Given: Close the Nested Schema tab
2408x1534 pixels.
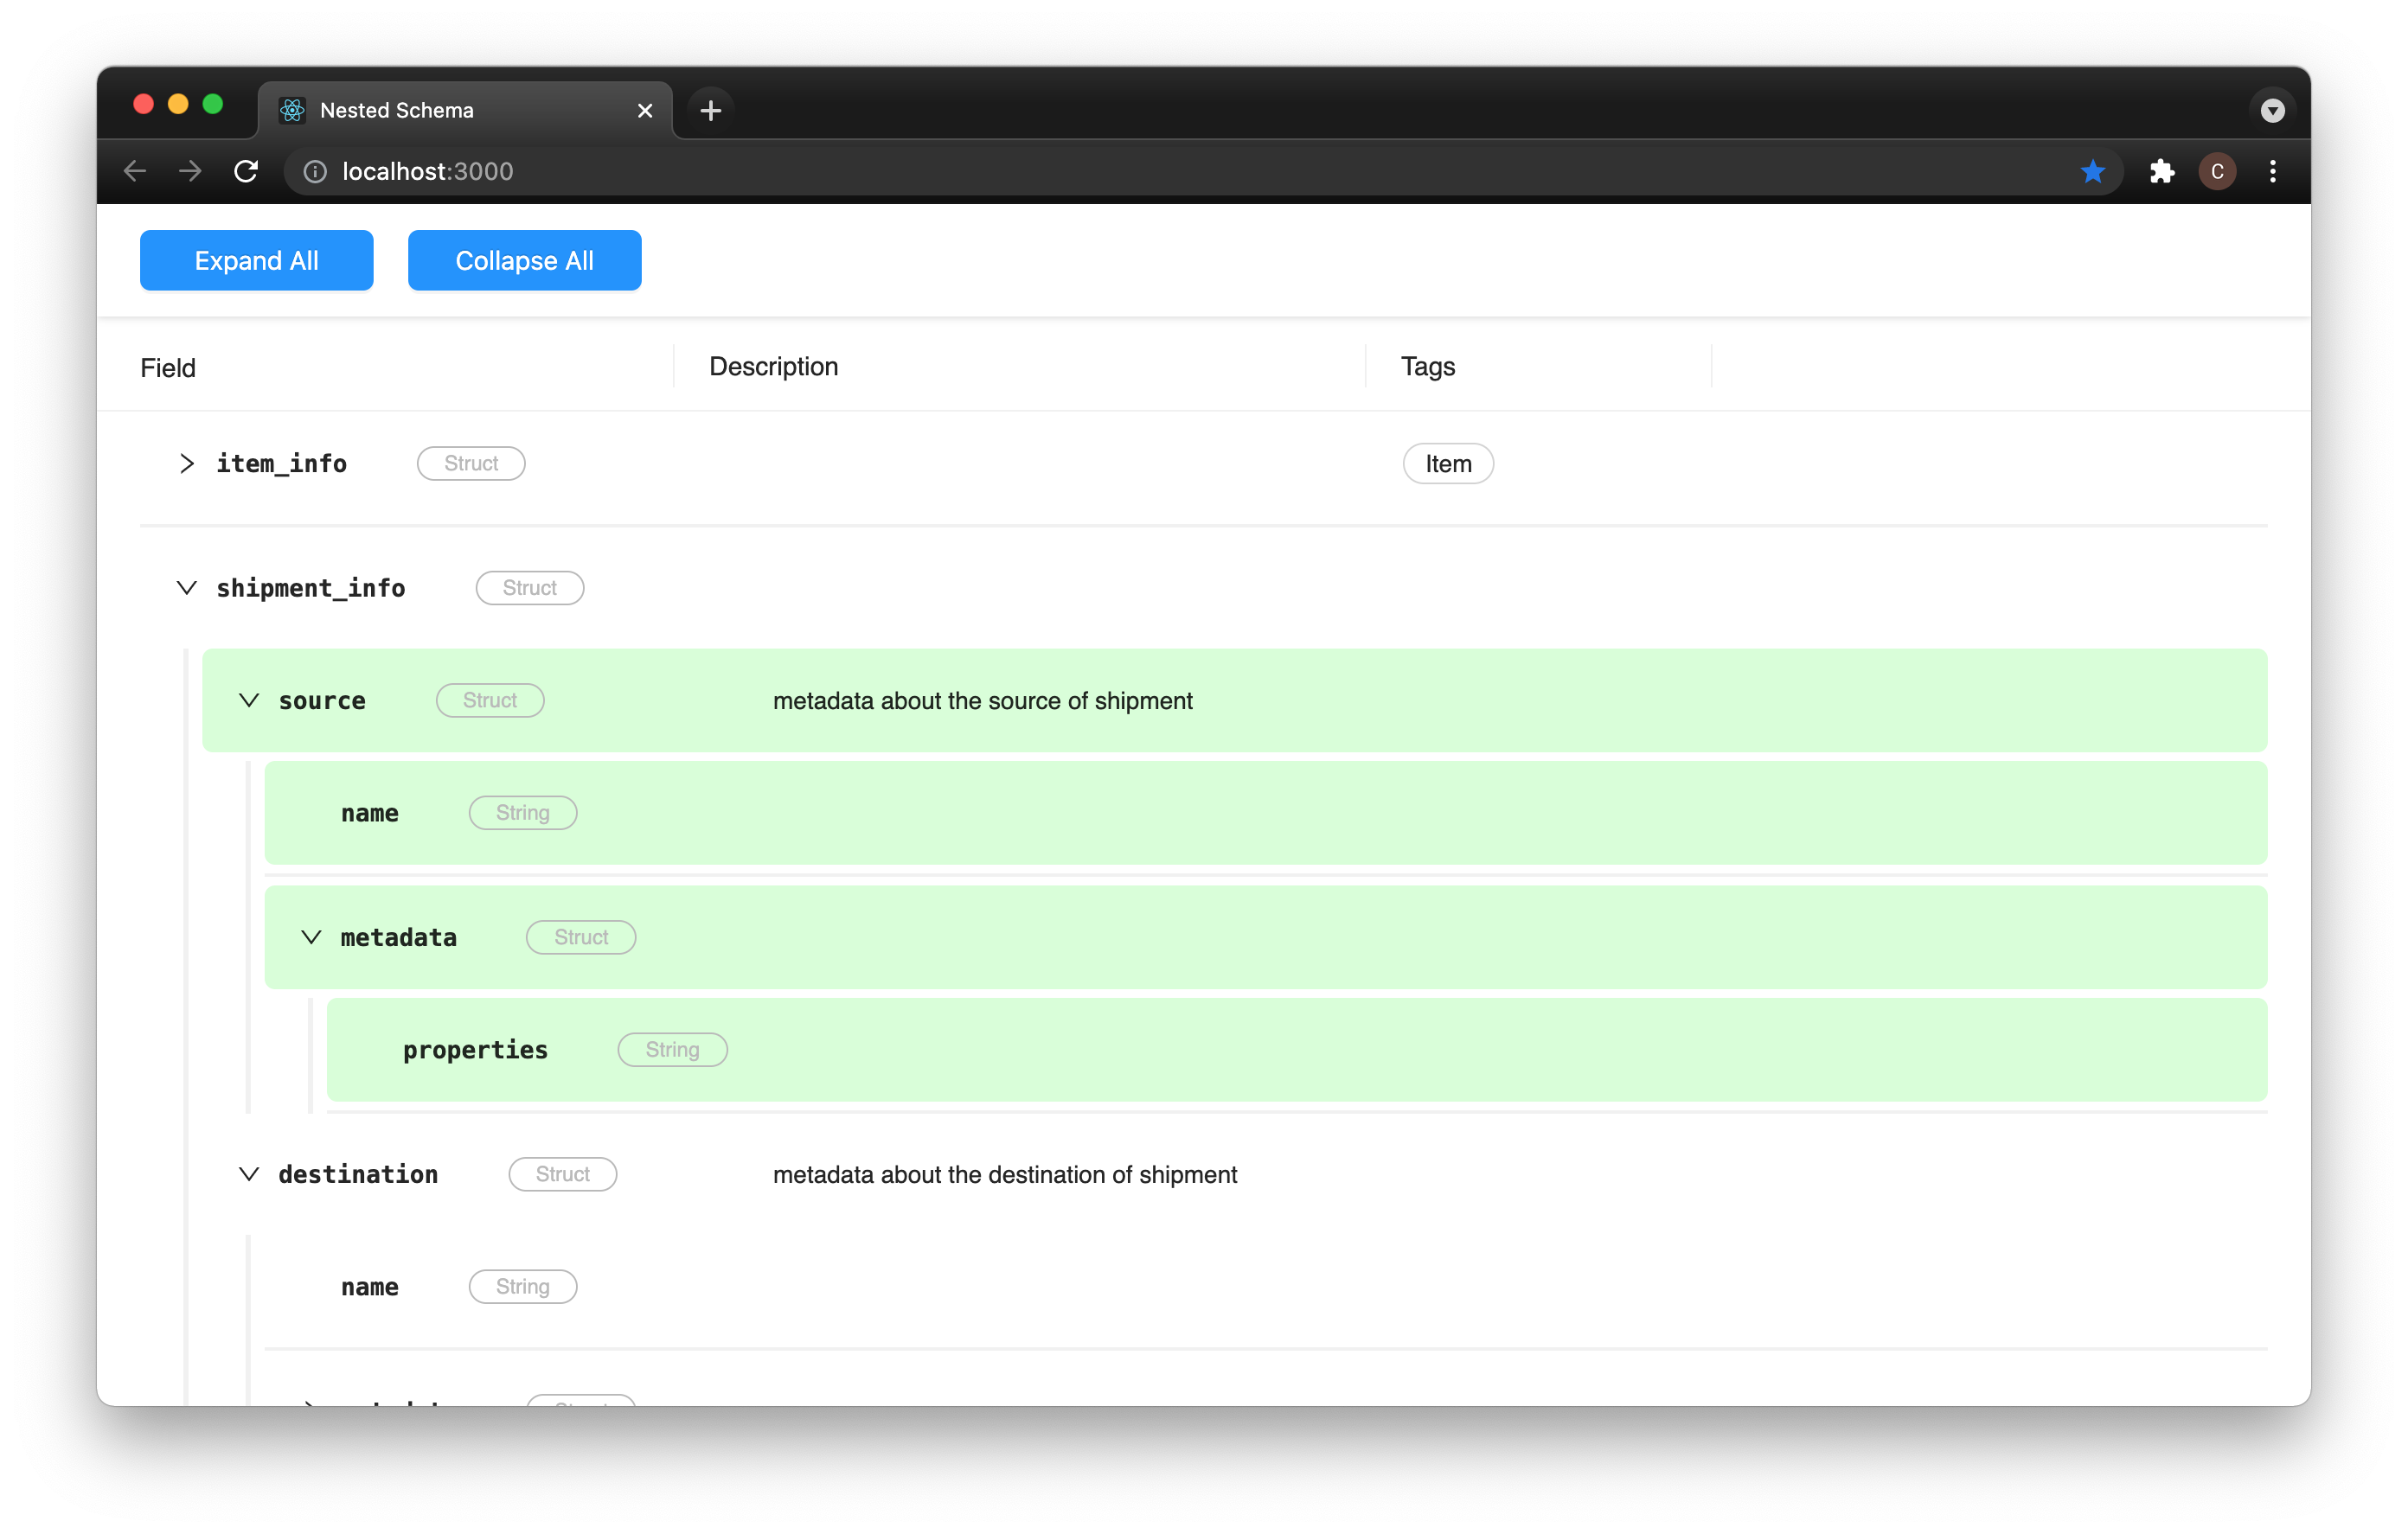Looking at the screenshot, I should (645, 110).
